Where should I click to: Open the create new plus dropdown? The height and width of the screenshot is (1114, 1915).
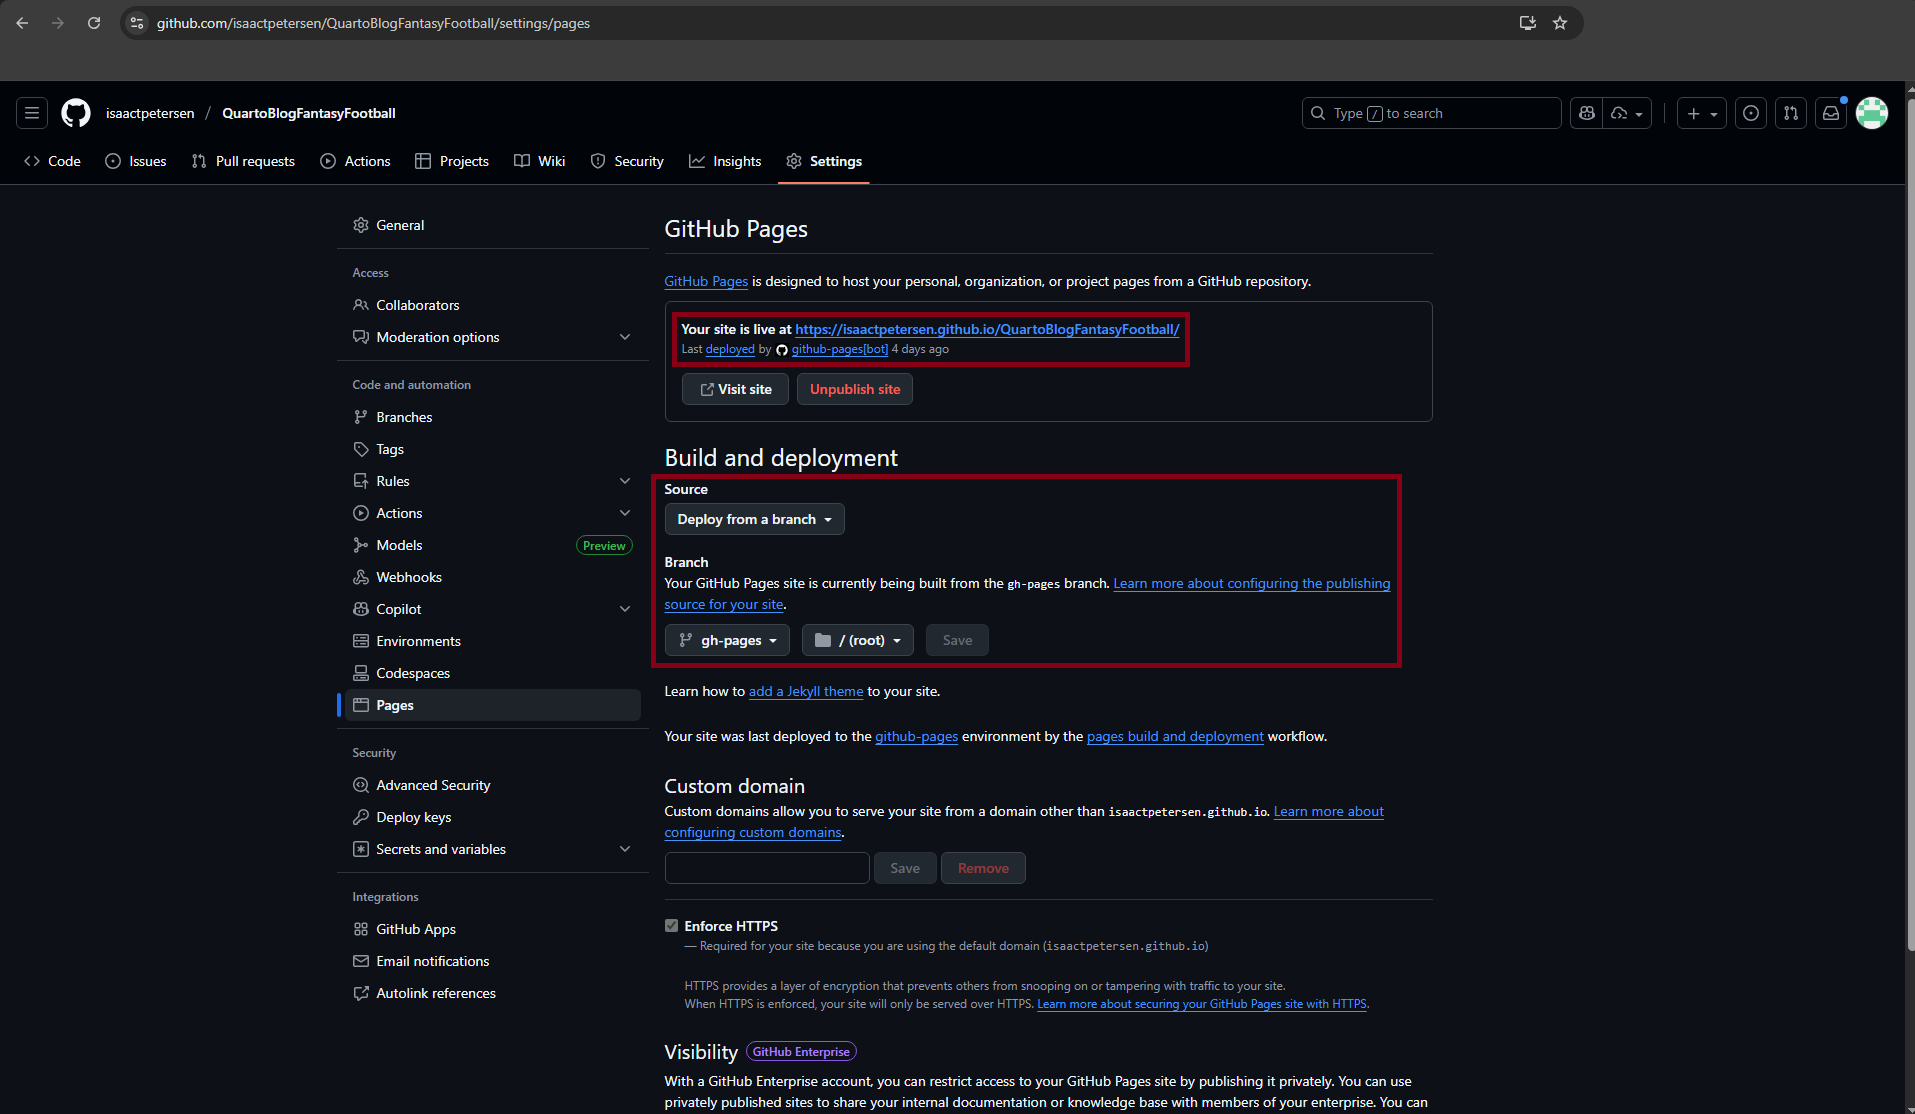click(1702, 113)
